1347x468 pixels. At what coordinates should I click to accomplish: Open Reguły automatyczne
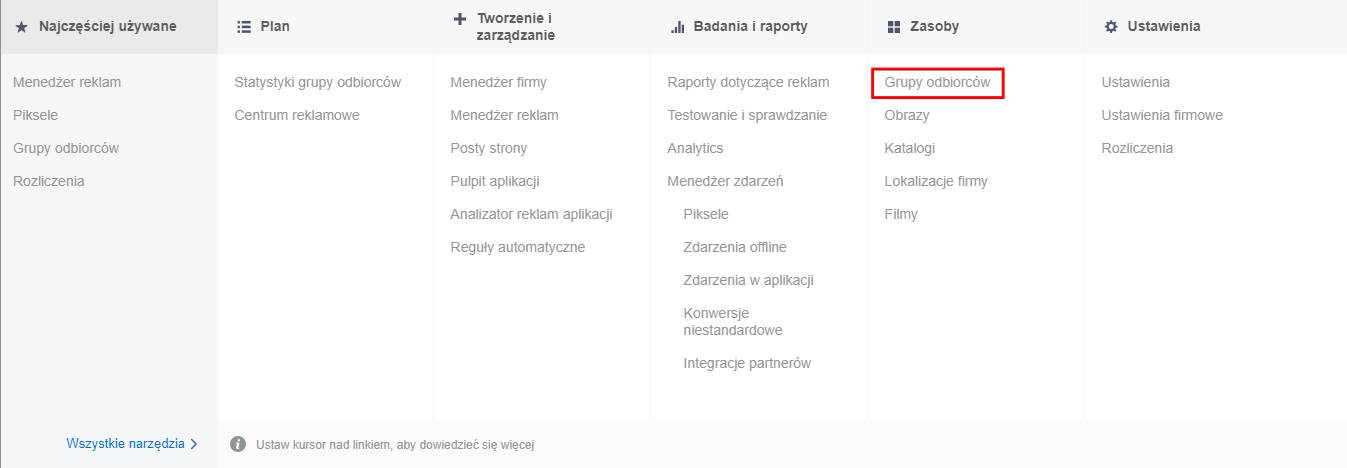tap(517, 247)
